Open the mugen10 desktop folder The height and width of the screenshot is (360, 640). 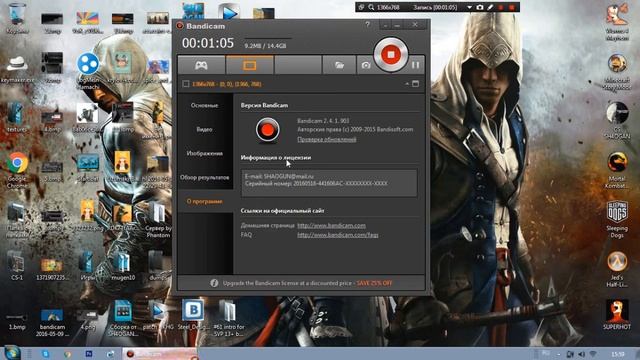point(123,265)
